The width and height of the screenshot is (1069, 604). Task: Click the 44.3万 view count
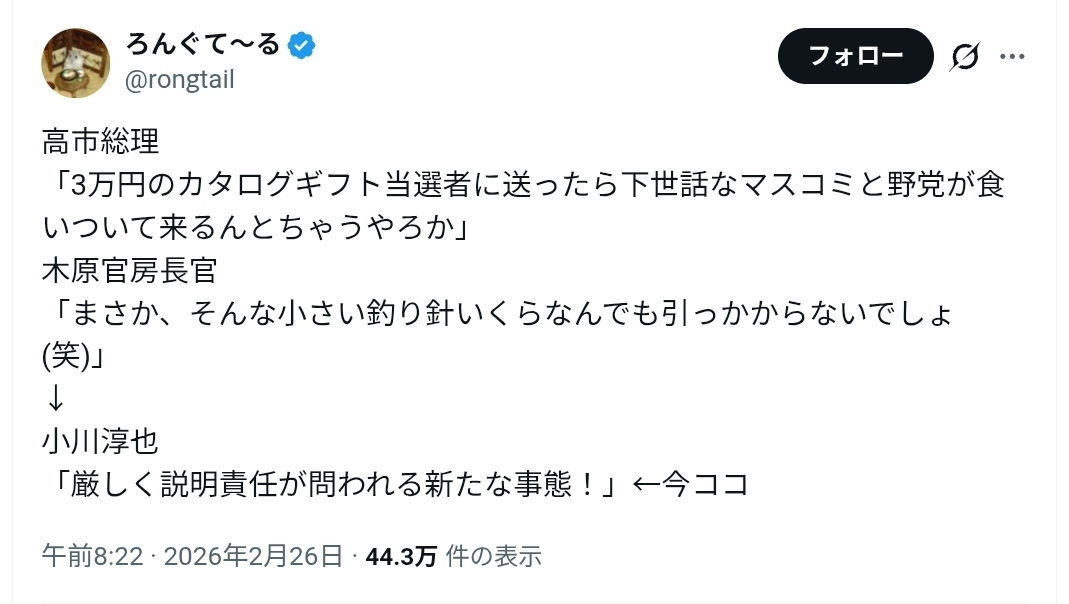tap(401, 556)
